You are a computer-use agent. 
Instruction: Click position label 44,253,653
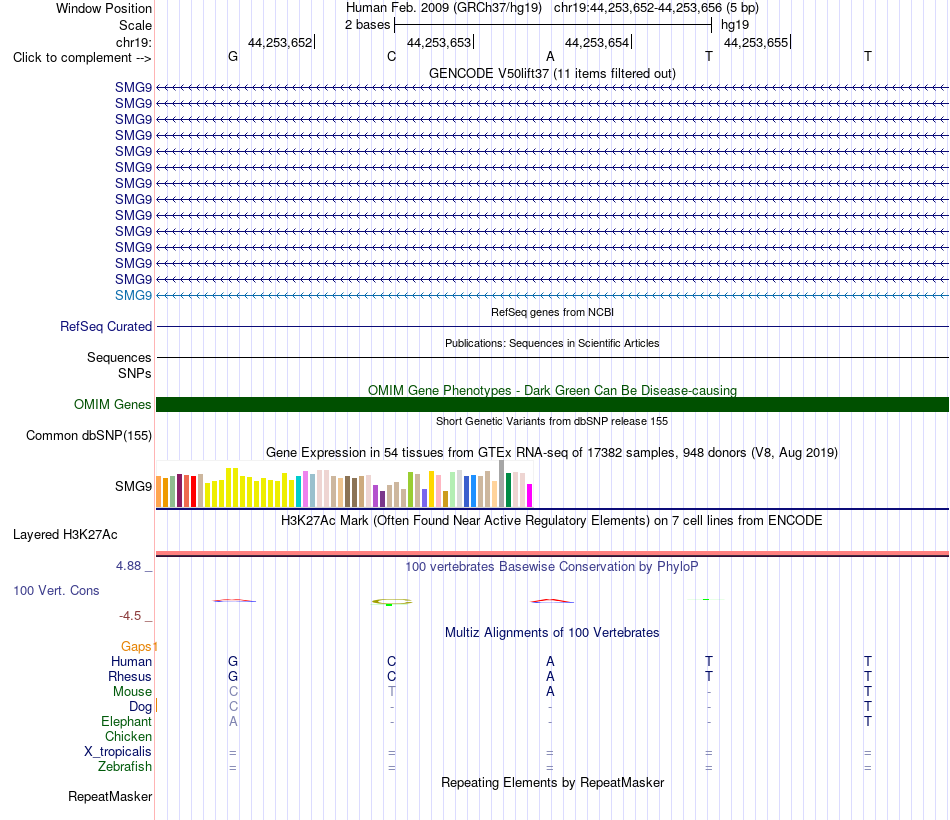click(x=439, y=42)
